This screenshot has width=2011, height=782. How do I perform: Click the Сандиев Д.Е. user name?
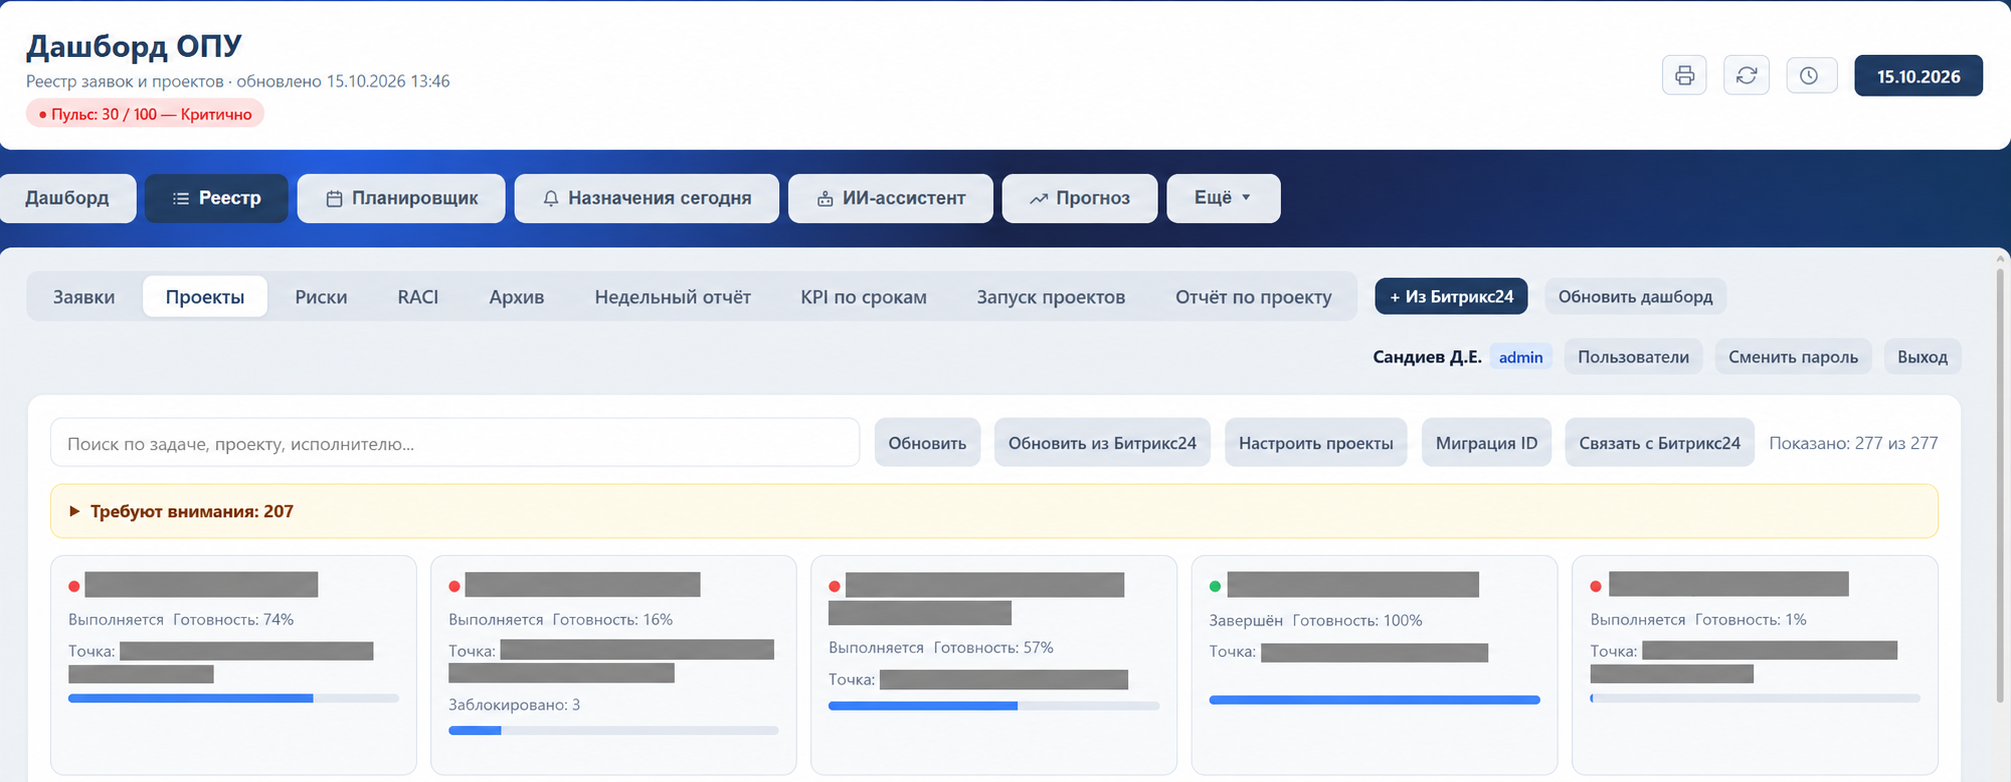[1427, 357]
